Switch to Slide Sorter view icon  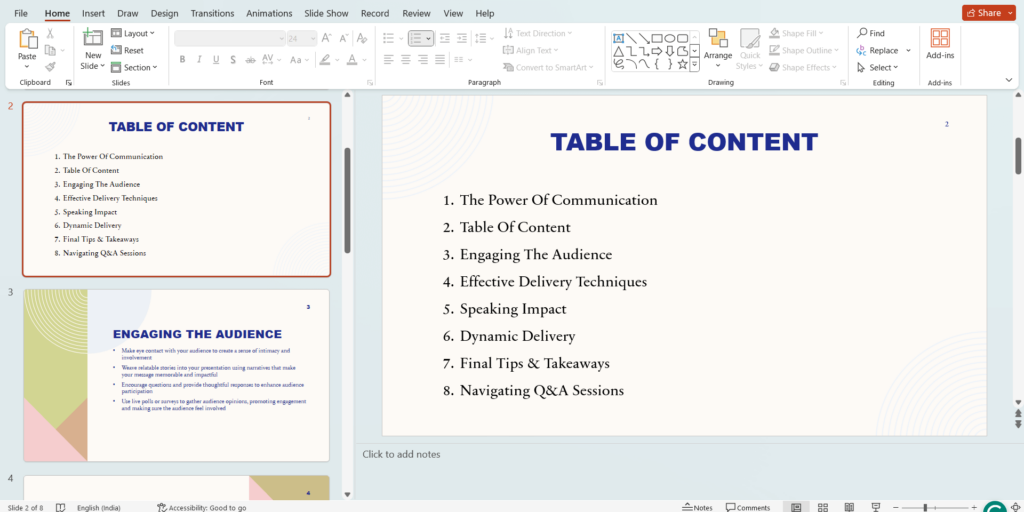pos(821,507)
